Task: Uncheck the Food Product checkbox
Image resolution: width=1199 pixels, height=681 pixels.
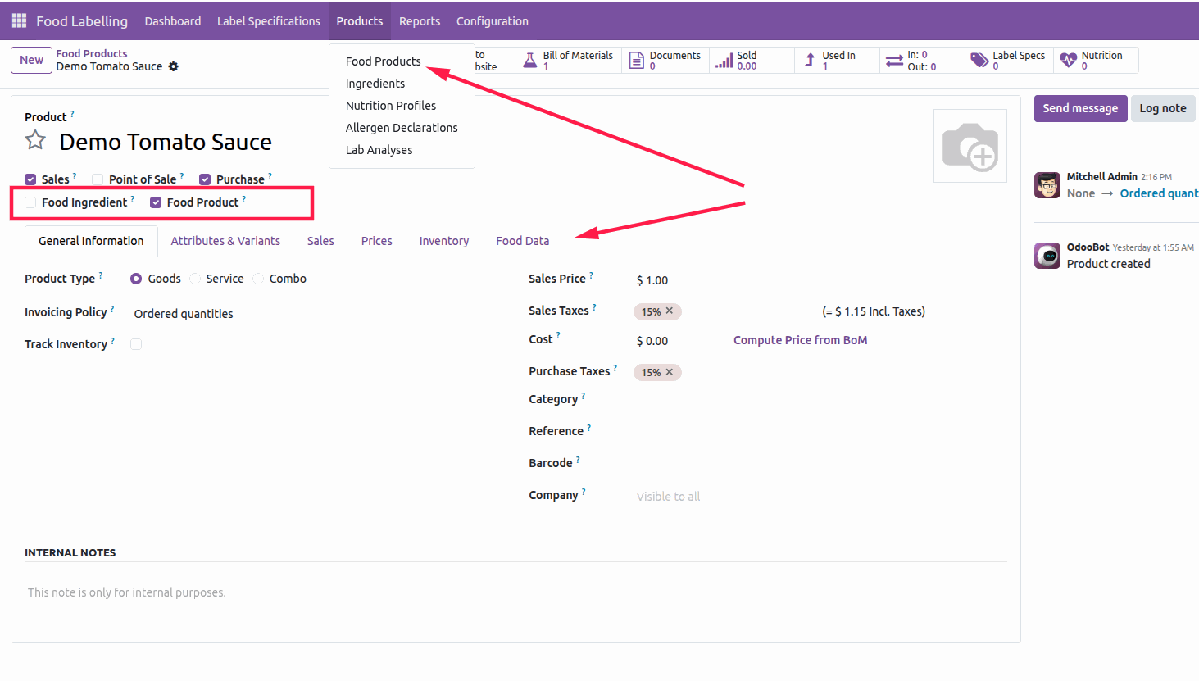Action: click(x=156, y=203)
